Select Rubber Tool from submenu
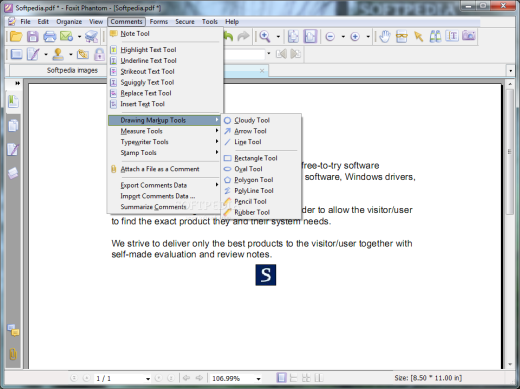 pyautogui.click(x=261, y=212)
